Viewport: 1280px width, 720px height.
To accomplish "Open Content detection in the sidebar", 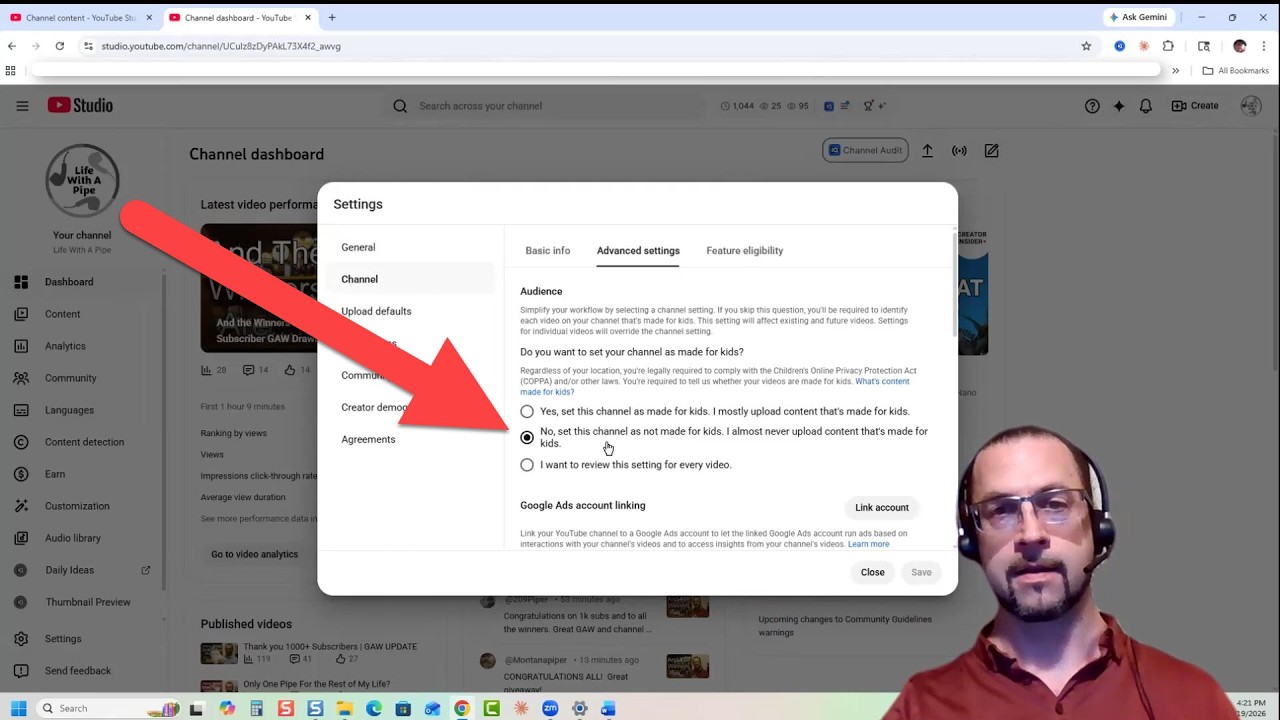I will click(82, 442).
